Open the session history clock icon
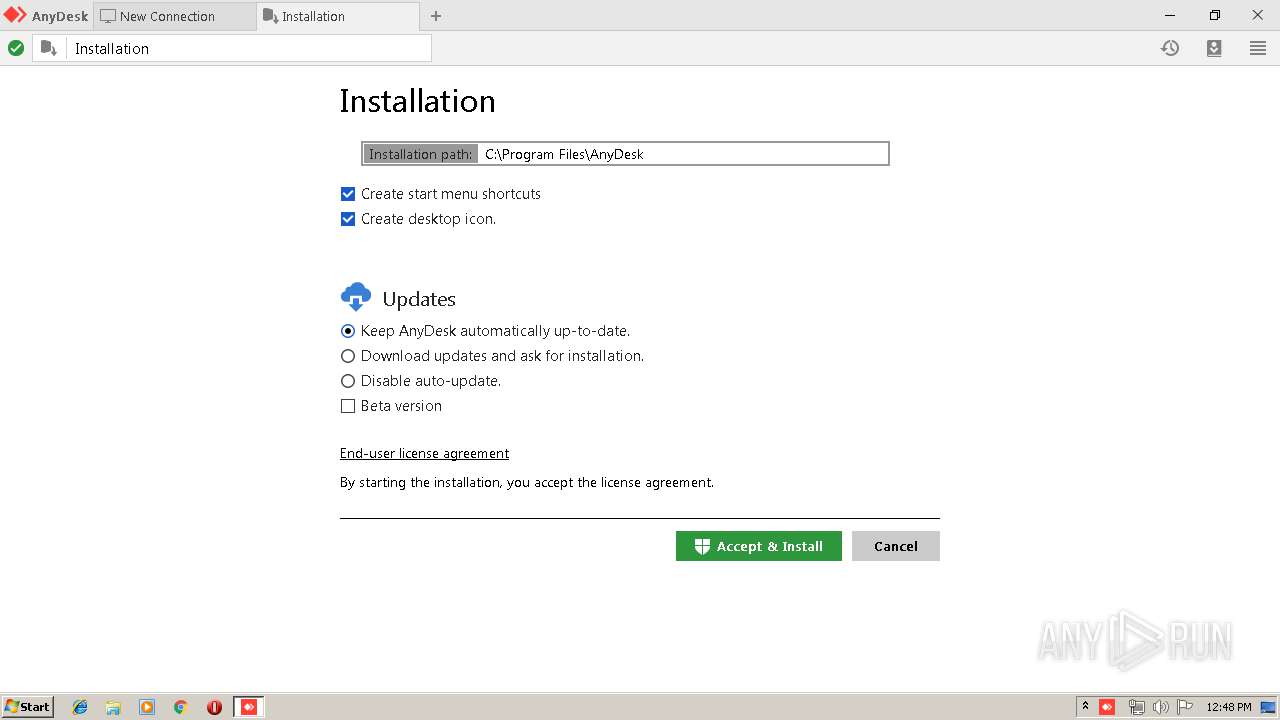The image size is (1280, 720). coord(1170,48)
